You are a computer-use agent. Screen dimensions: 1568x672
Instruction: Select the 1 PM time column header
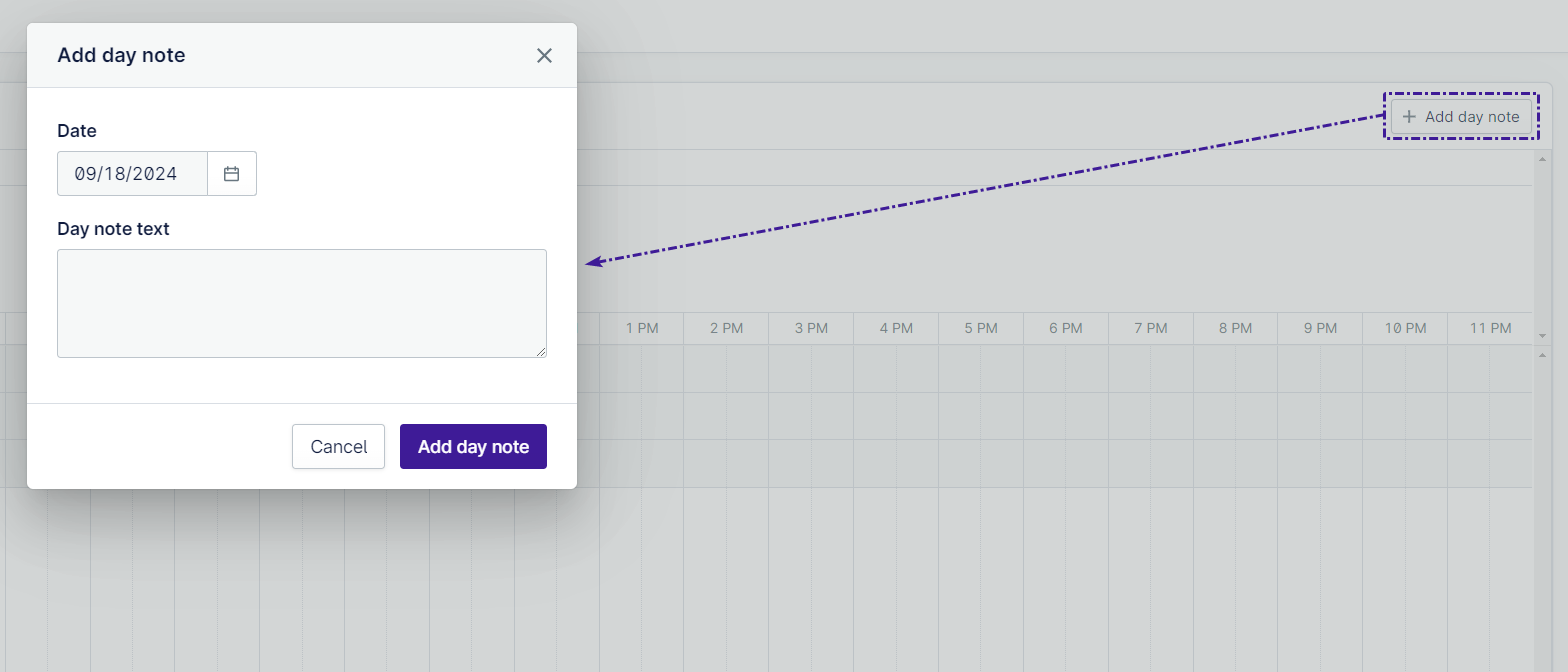642,328
